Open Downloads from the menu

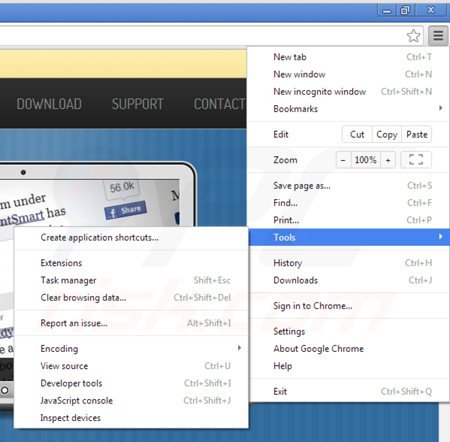point(349,280)
